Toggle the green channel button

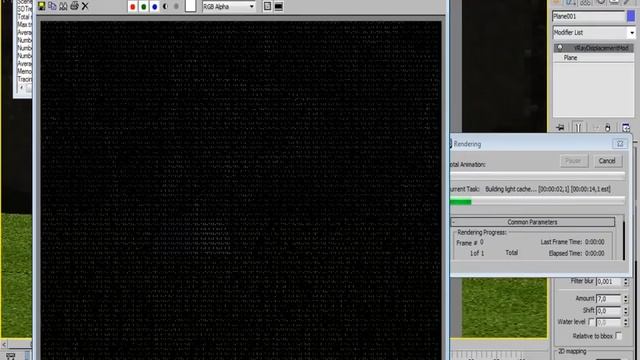[144, 7]
